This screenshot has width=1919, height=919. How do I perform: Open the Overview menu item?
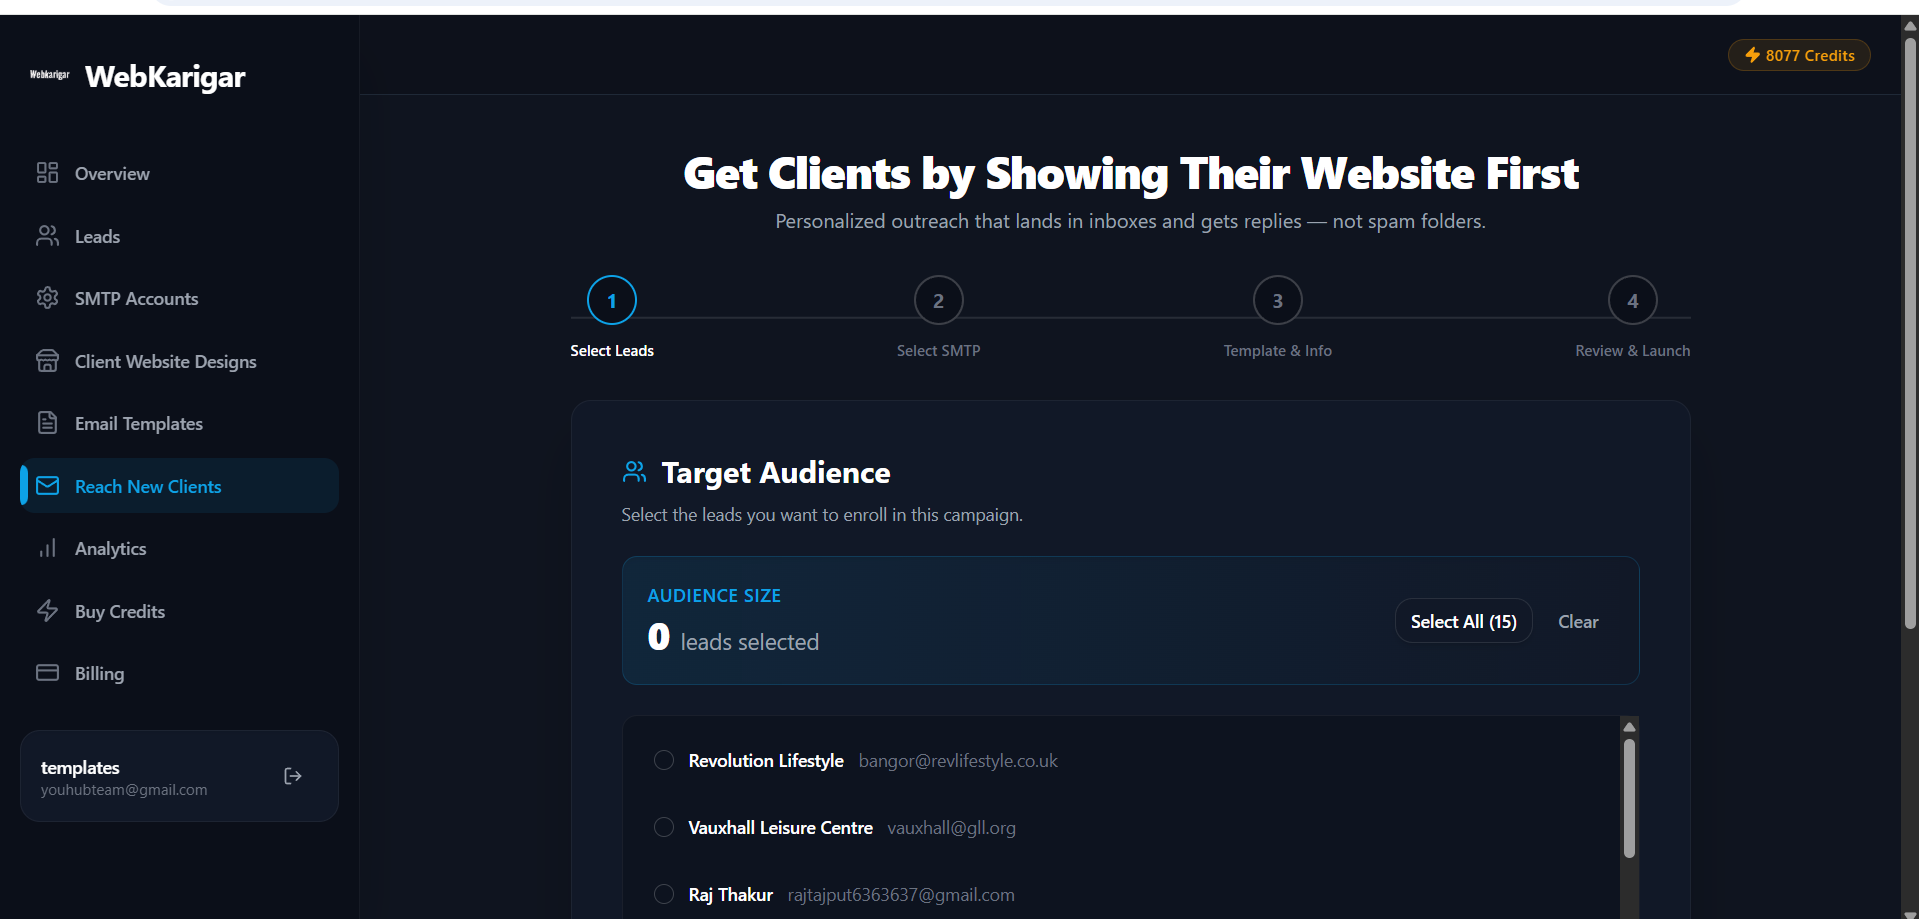coord(179,173)
